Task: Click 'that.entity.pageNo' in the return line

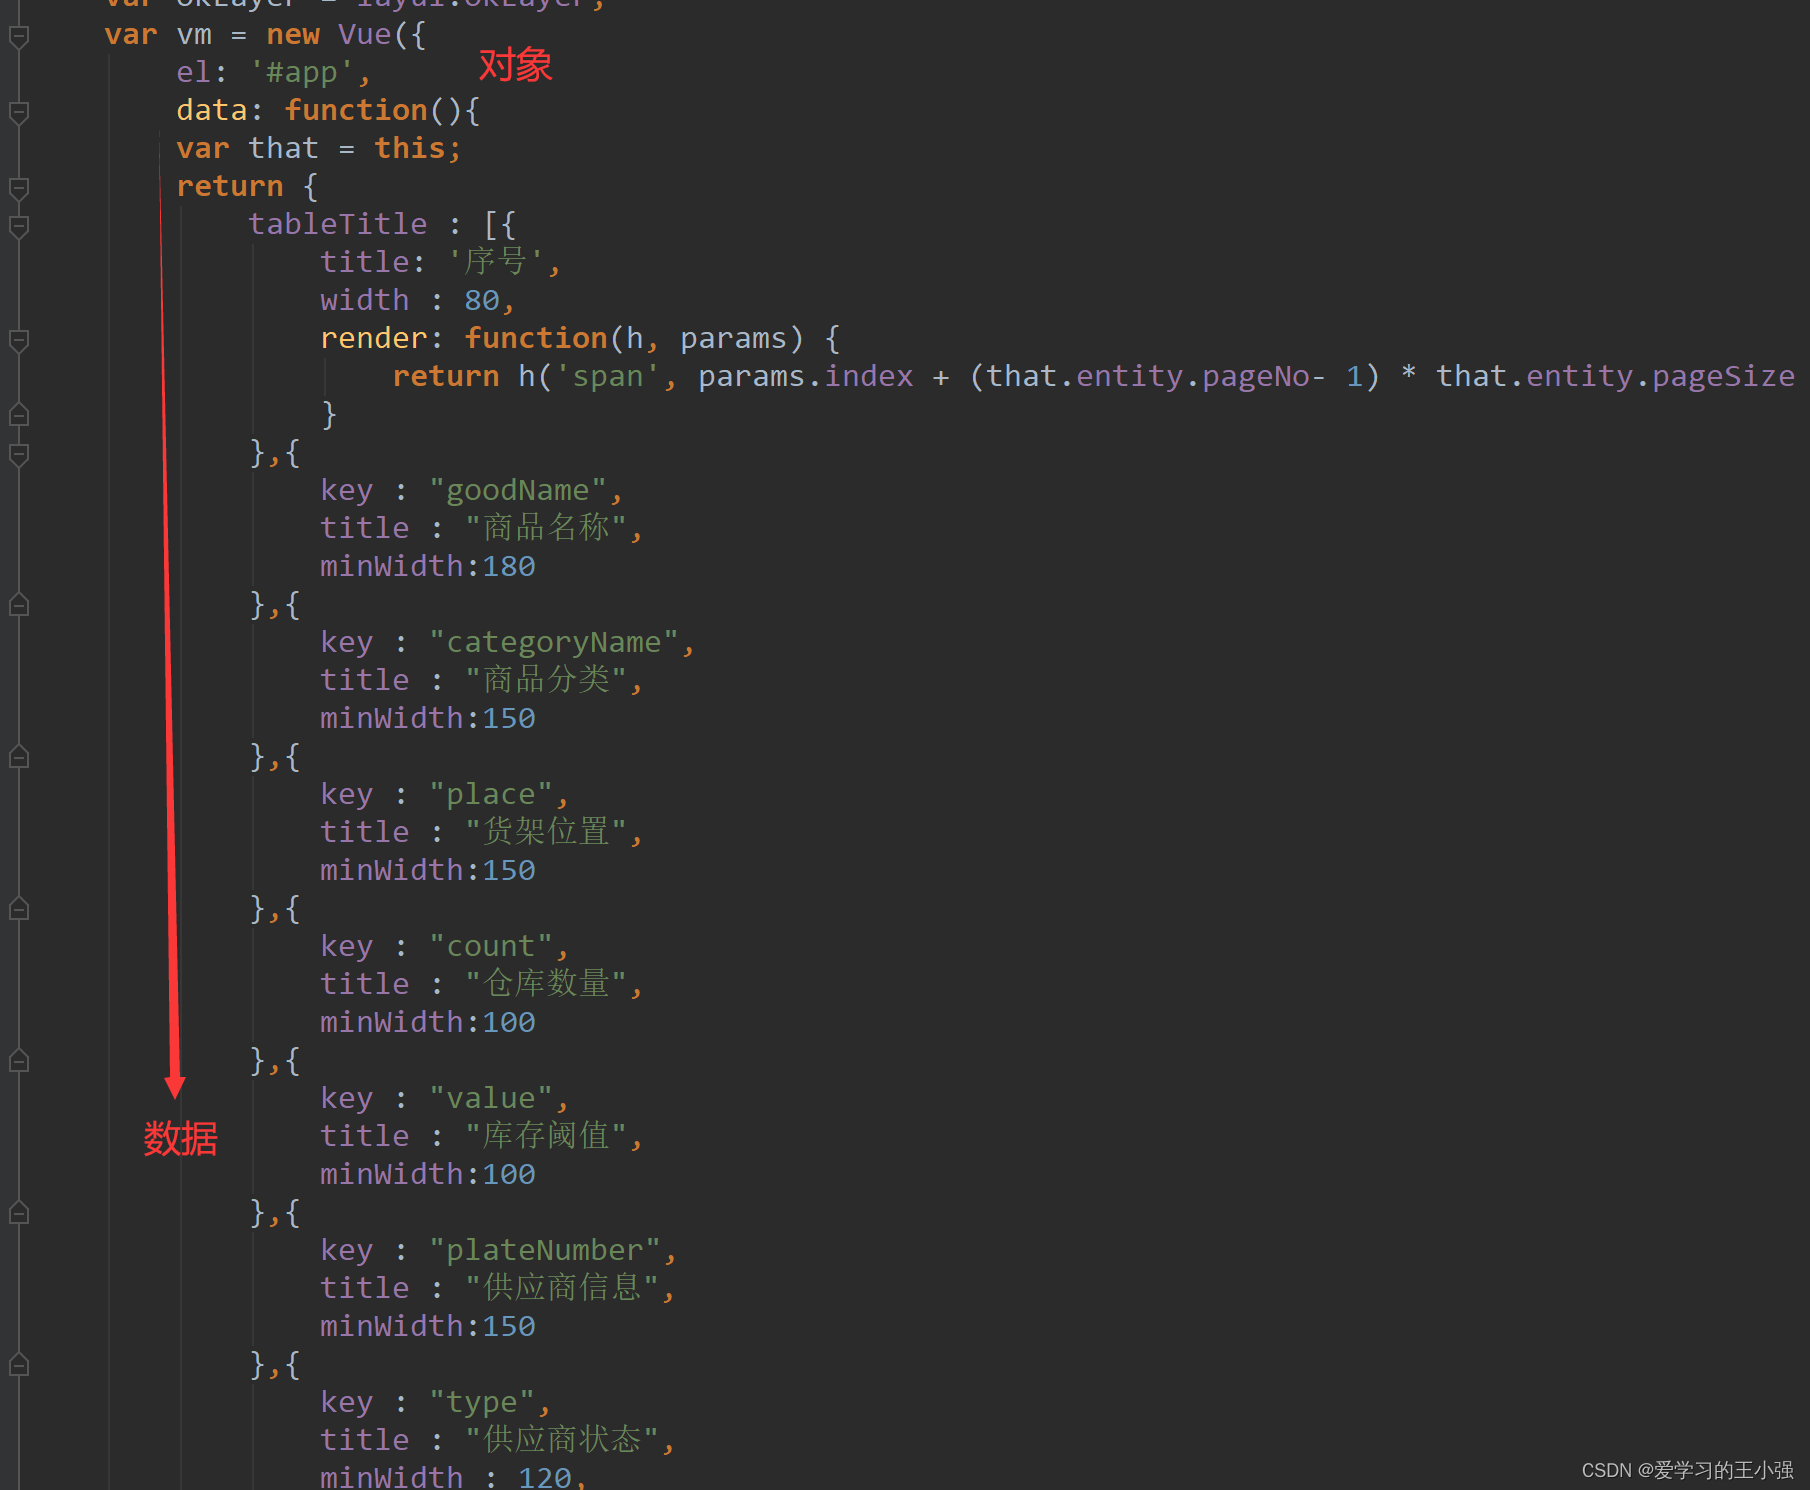Action: point(1148,377)
